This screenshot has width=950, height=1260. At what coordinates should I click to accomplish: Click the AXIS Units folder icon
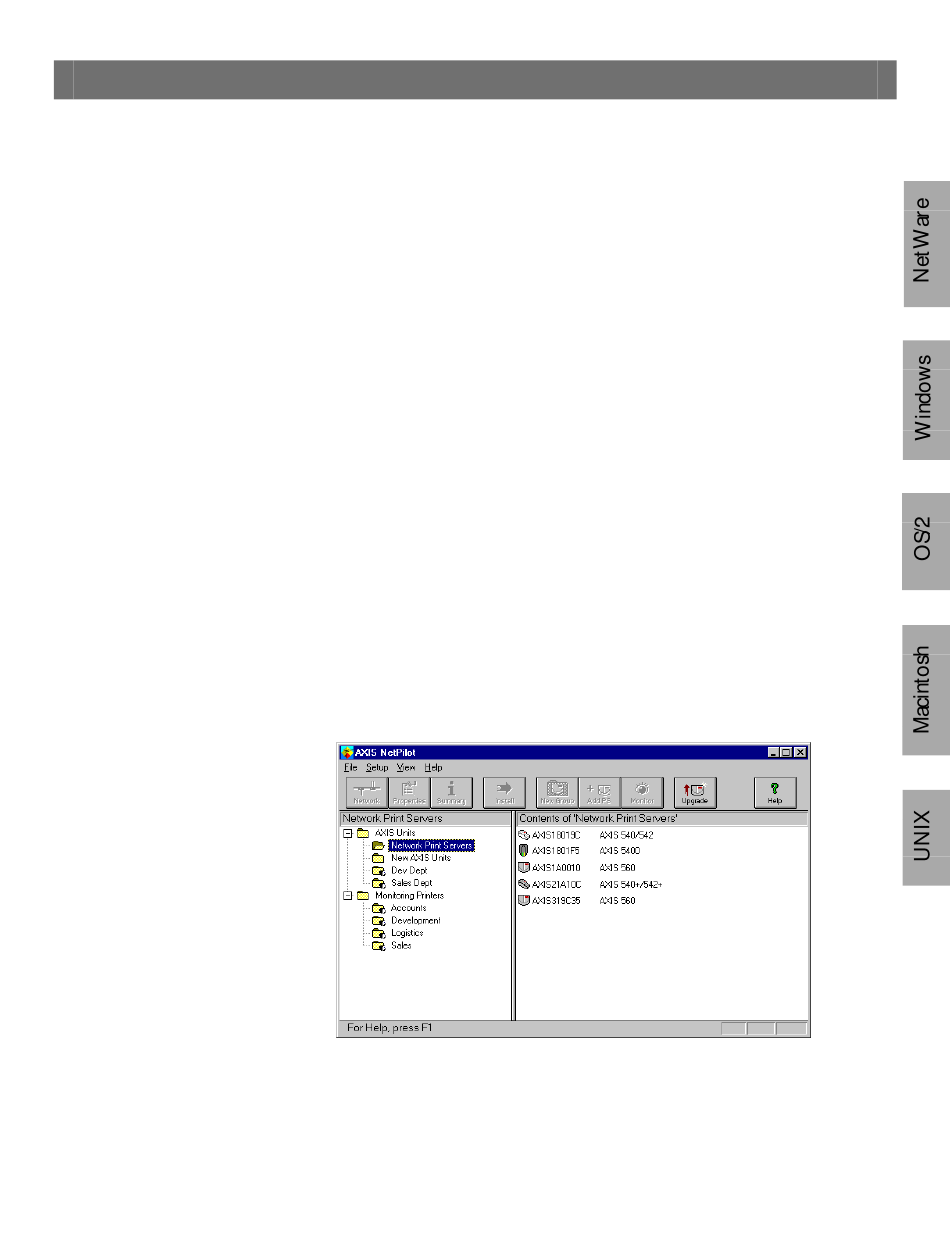[363, 832]
